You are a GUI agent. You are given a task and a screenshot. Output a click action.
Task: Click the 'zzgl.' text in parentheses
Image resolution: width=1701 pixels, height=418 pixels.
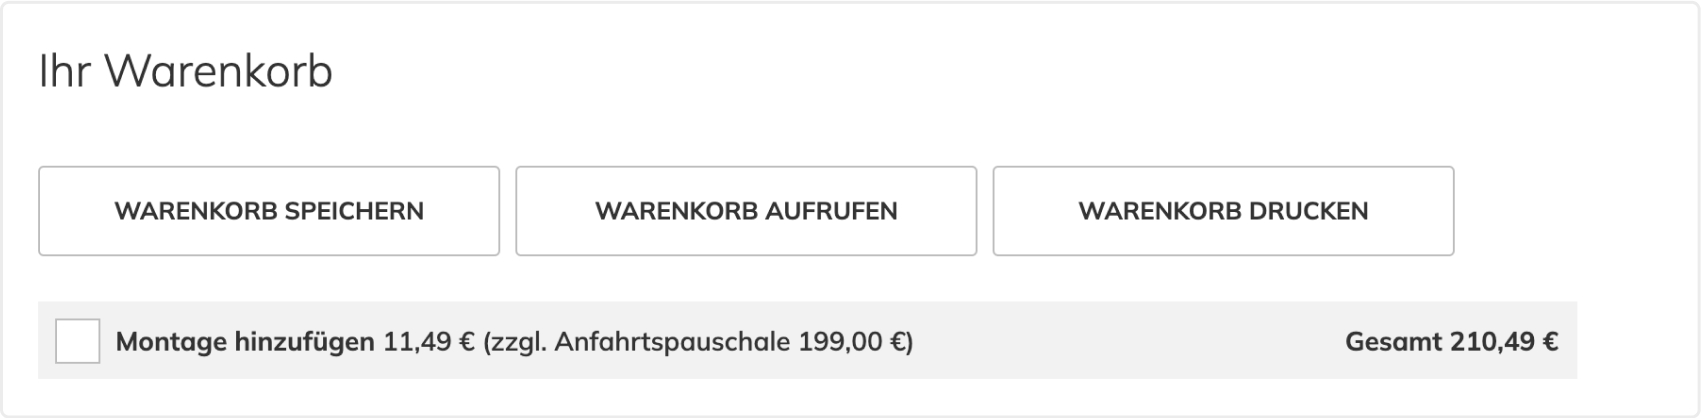click(x=514, y=342)
